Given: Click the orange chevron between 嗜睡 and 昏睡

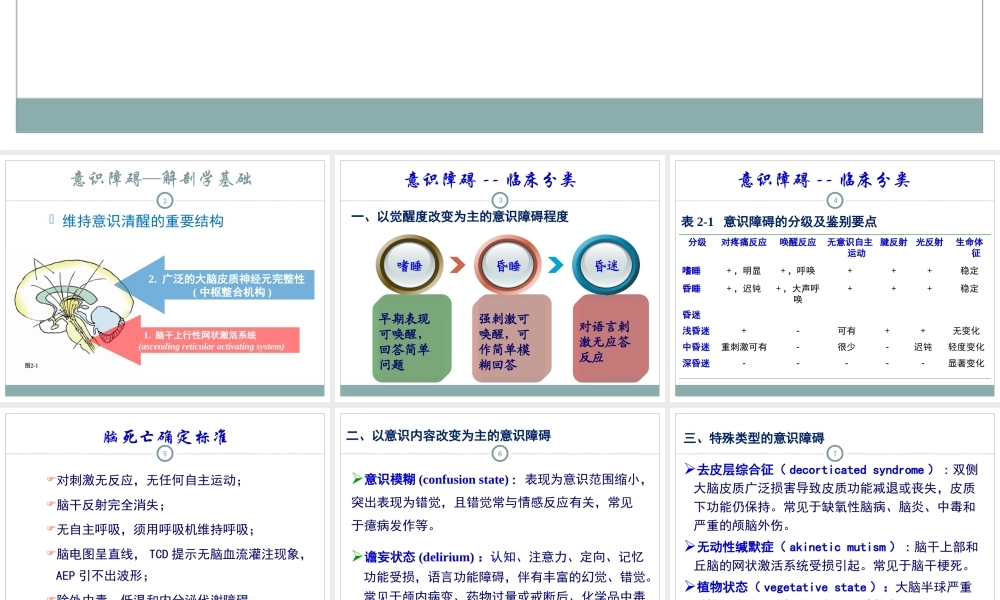Looking at the screenshot, I should click(x=457, y=263).
